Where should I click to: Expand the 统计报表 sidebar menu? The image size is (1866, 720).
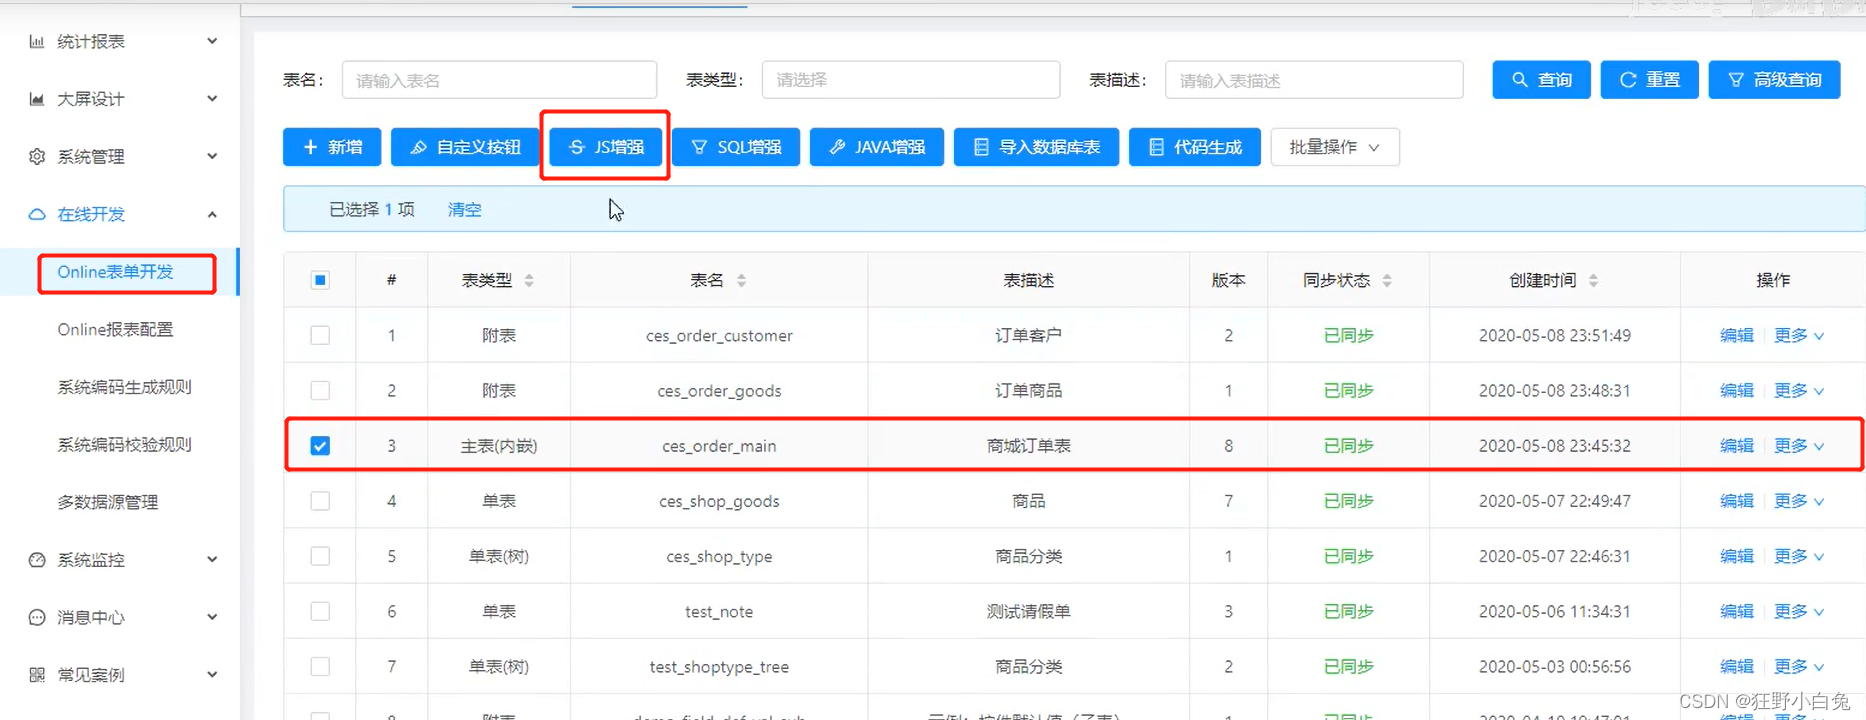[x=212, y=41]
